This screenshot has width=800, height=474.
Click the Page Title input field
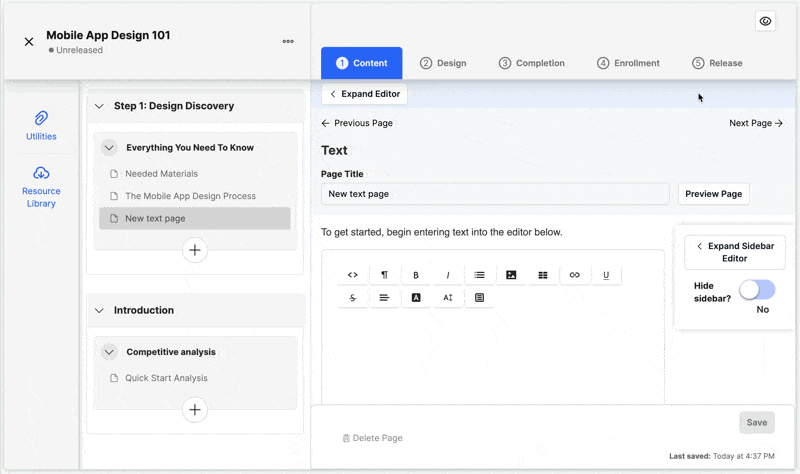click(495, 194)
